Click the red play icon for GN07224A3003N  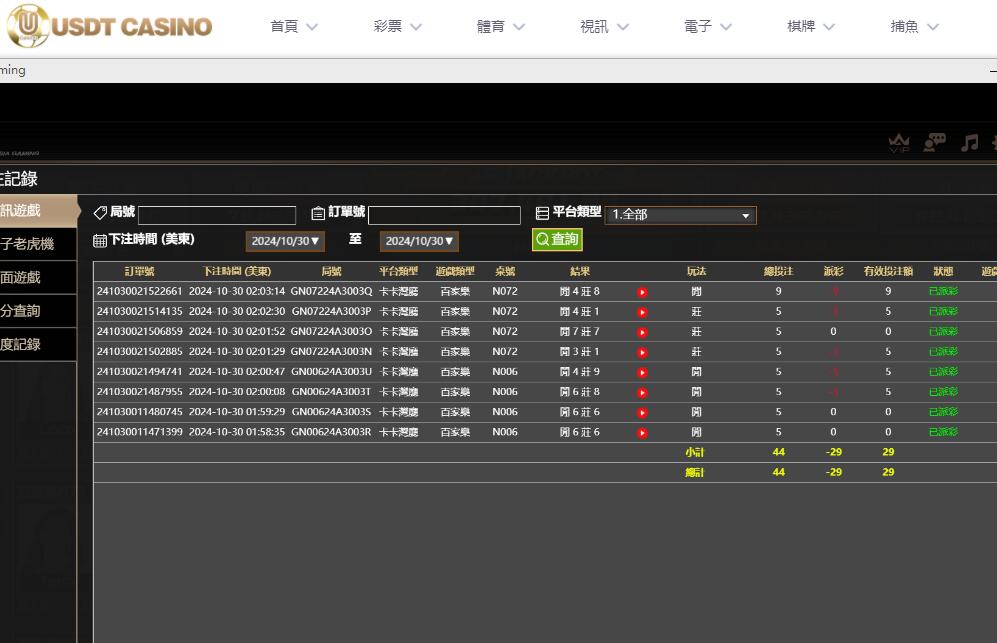(x=642, y=352)
